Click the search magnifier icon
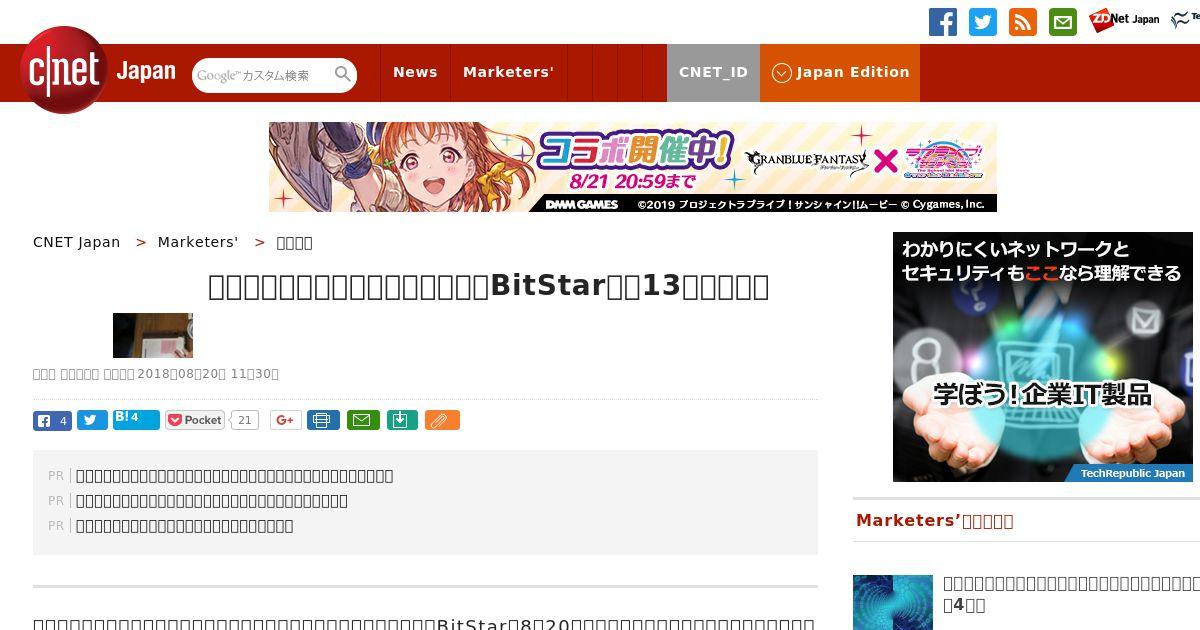The width and height of the screenshot is (1200, 630). (x=343, y=75)
